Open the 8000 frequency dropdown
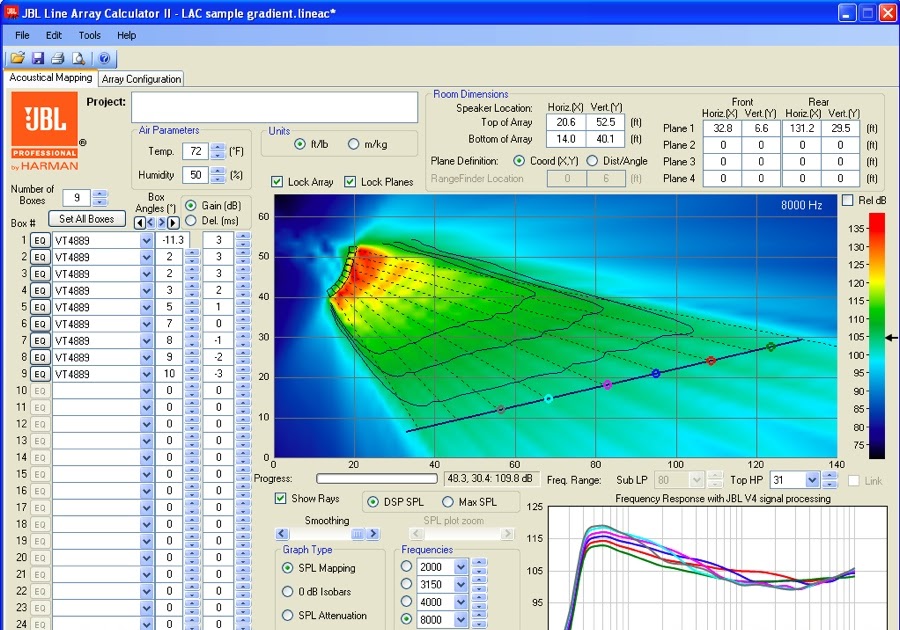900x630 pixels. [x=461, y=620]
